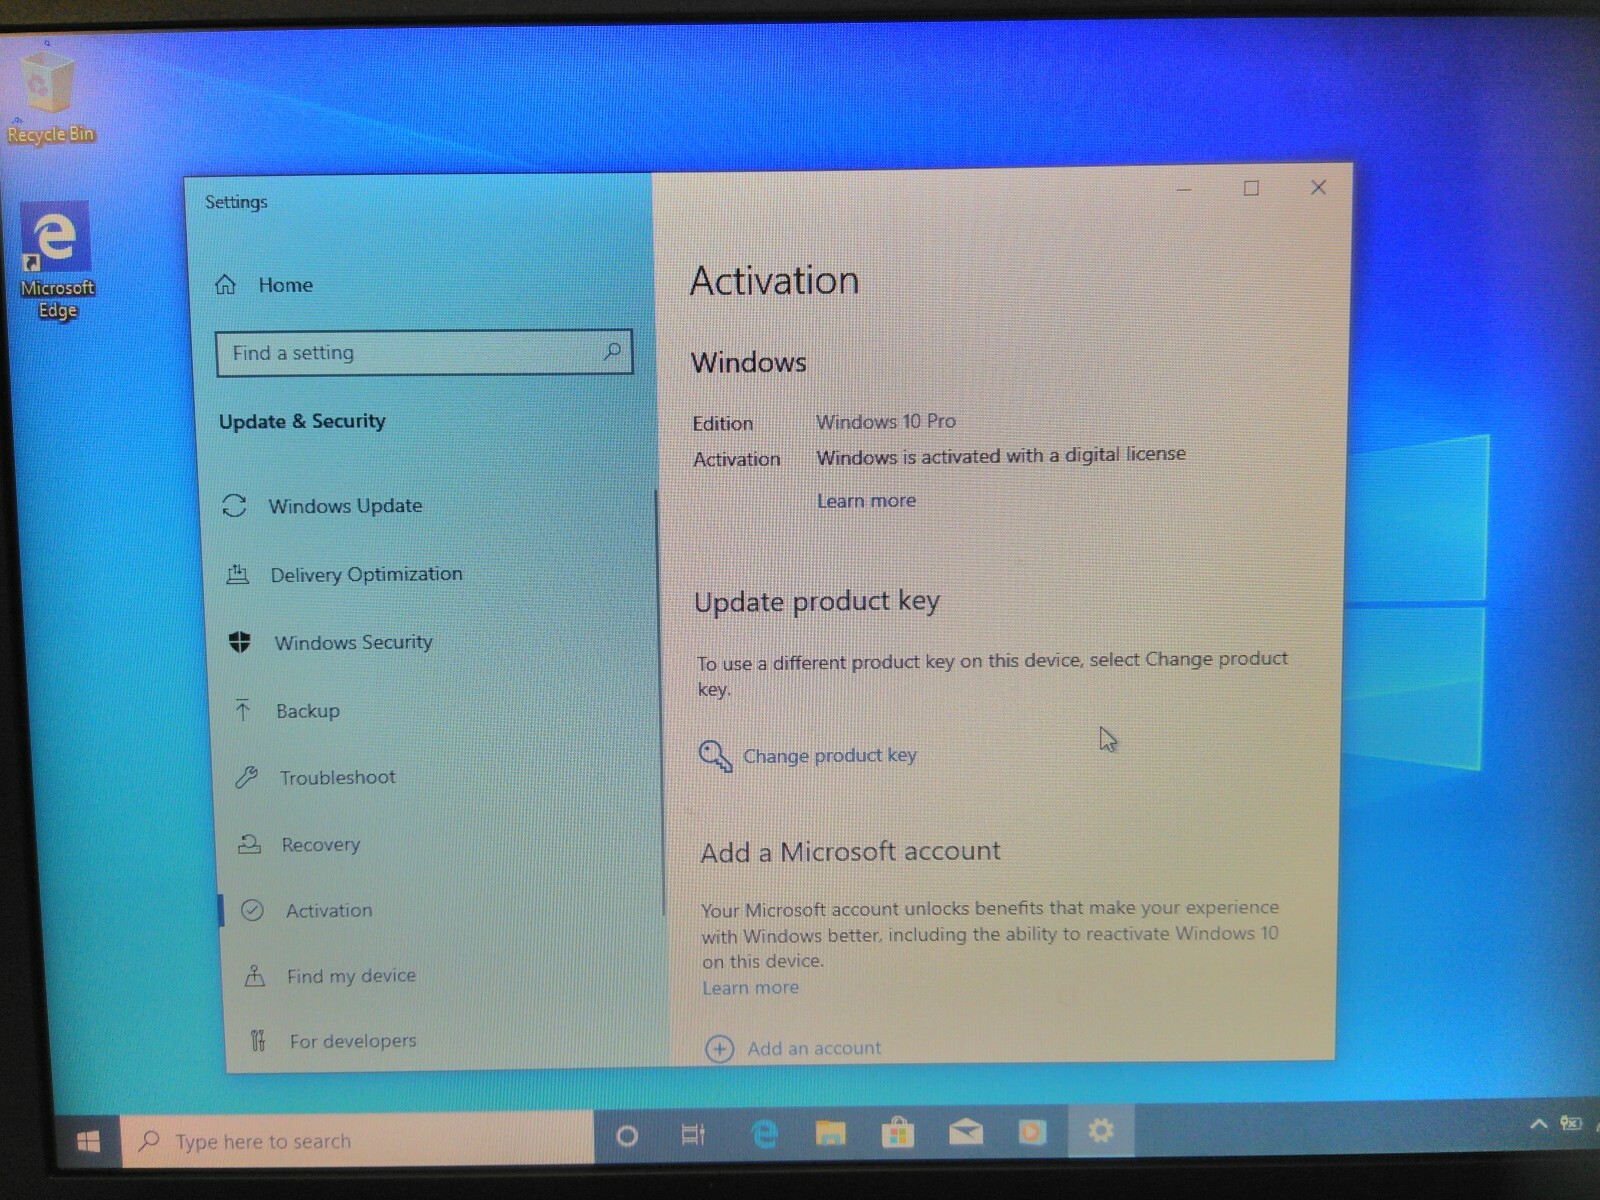Click the Windows Update refresh arrows icon
This screenshot has height=1200, width=1600.
click(x=234, y=506)
